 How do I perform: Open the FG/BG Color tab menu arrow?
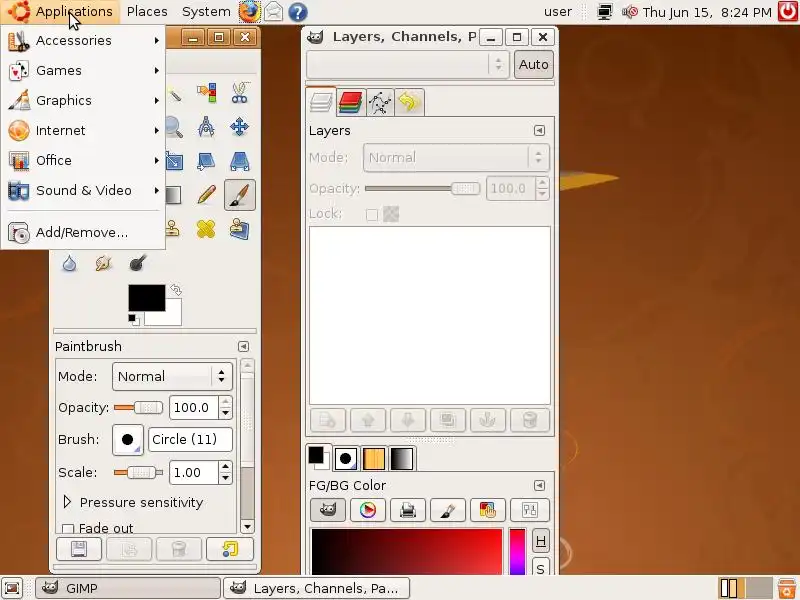539,485
